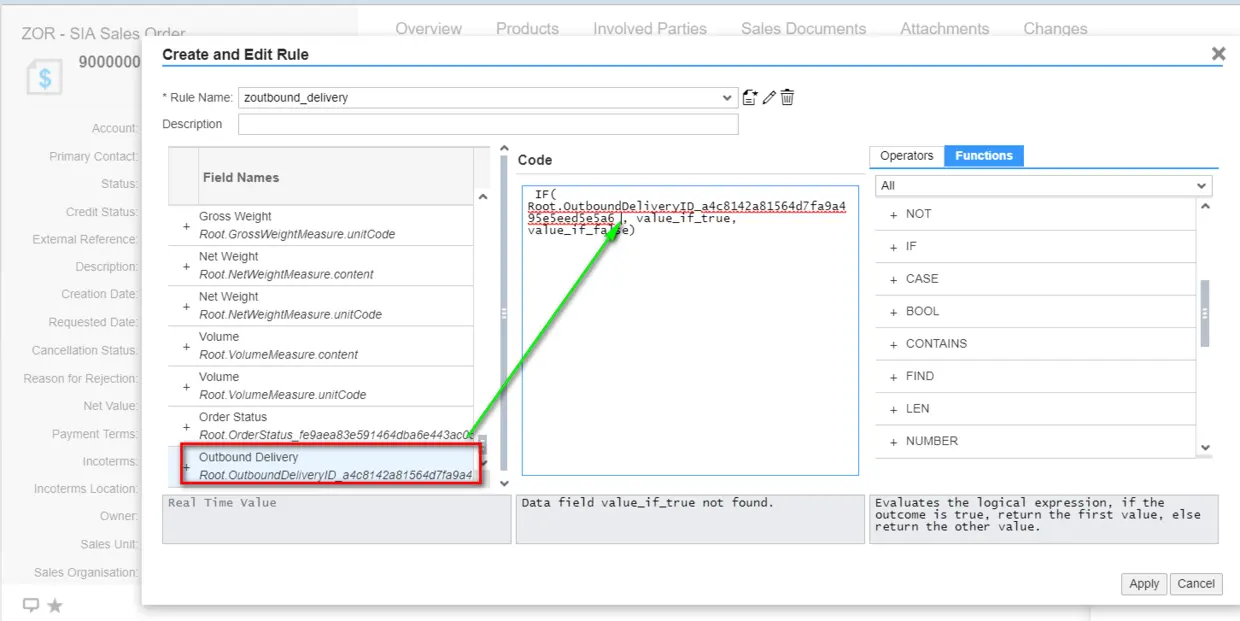Click the Root.OrderStatus field path text
1240x621 pixels.
336,435
